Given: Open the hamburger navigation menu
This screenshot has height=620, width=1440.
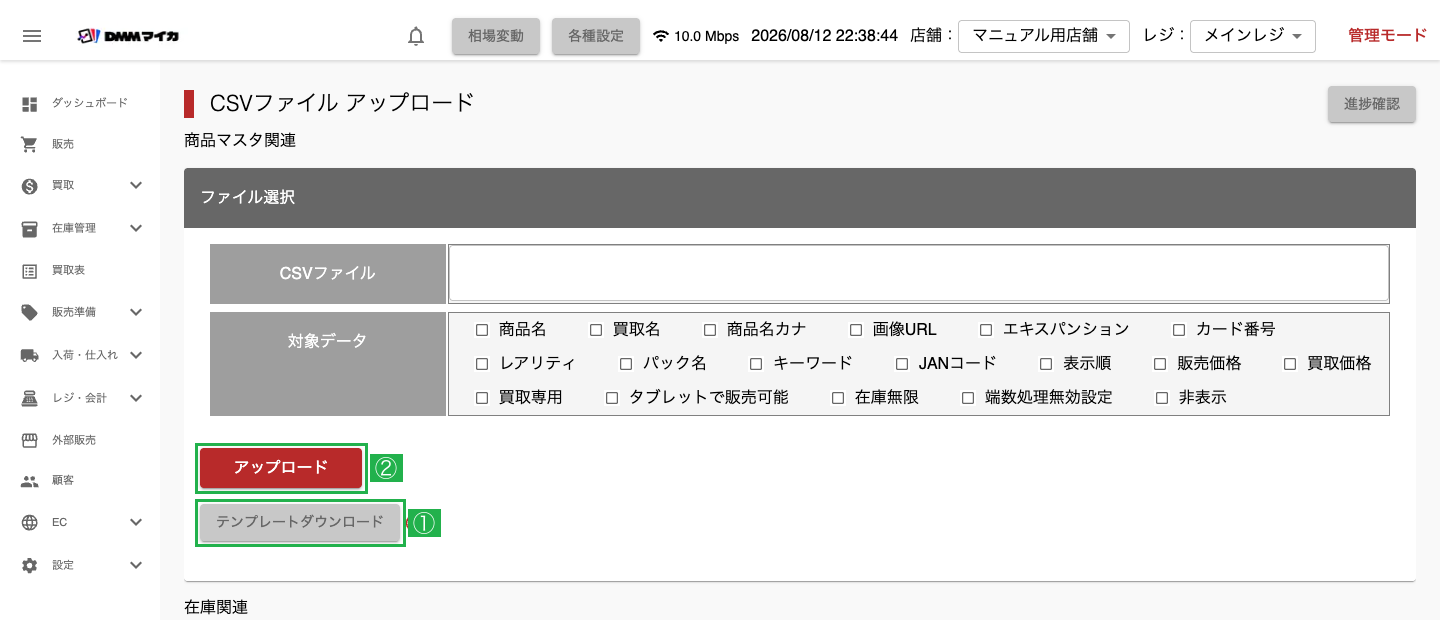Looking at the screenshot, I should [x=32, y=36].
